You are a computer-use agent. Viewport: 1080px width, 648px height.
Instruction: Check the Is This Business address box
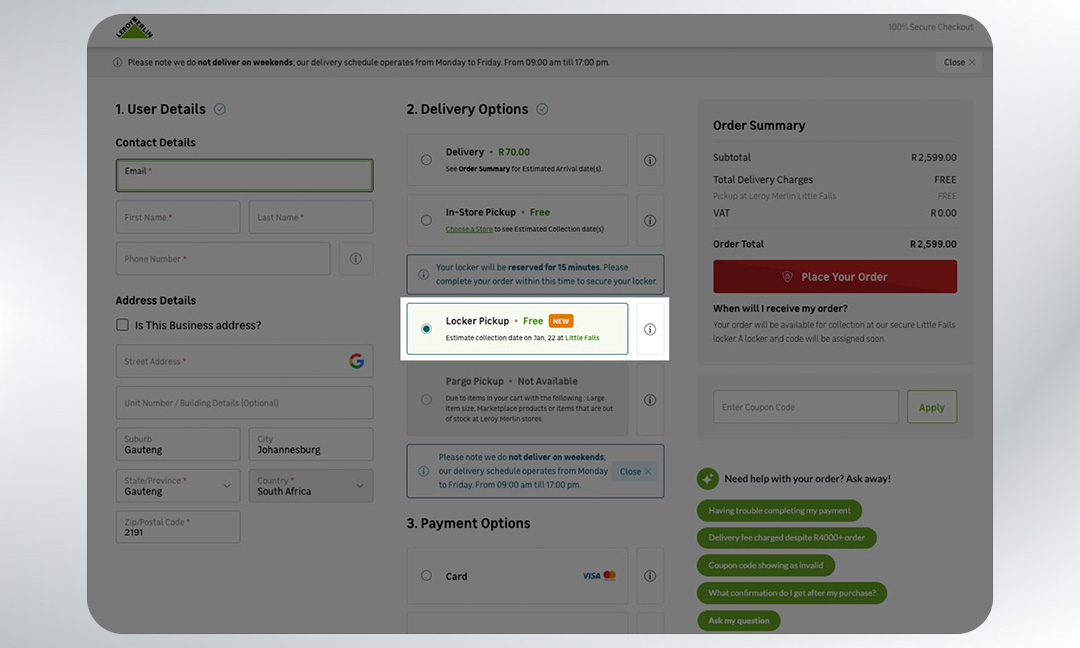(x=123, y=325)
